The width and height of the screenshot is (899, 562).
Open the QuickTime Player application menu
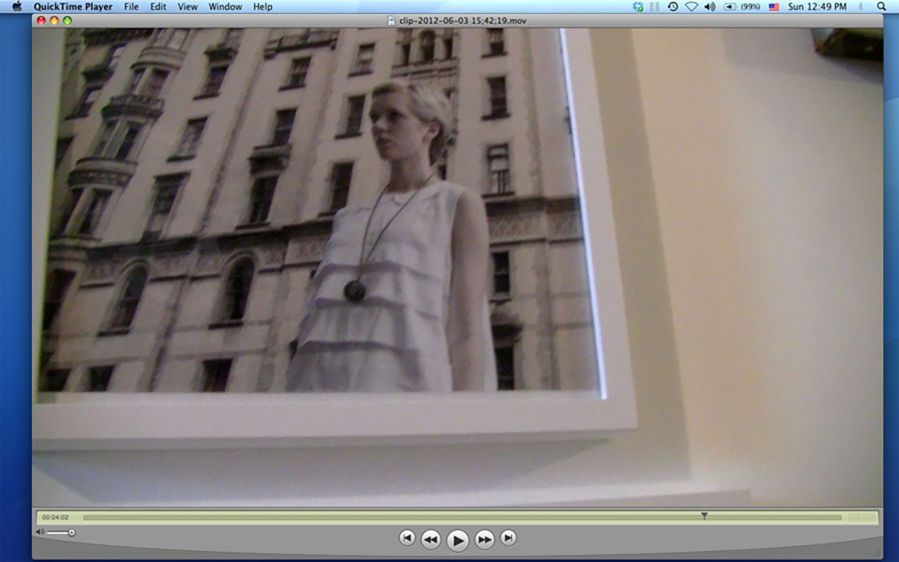point(73,7)
